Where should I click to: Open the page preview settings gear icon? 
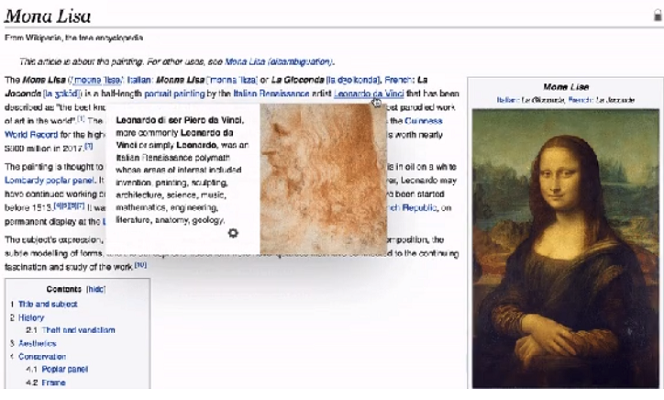pos(233,233)
